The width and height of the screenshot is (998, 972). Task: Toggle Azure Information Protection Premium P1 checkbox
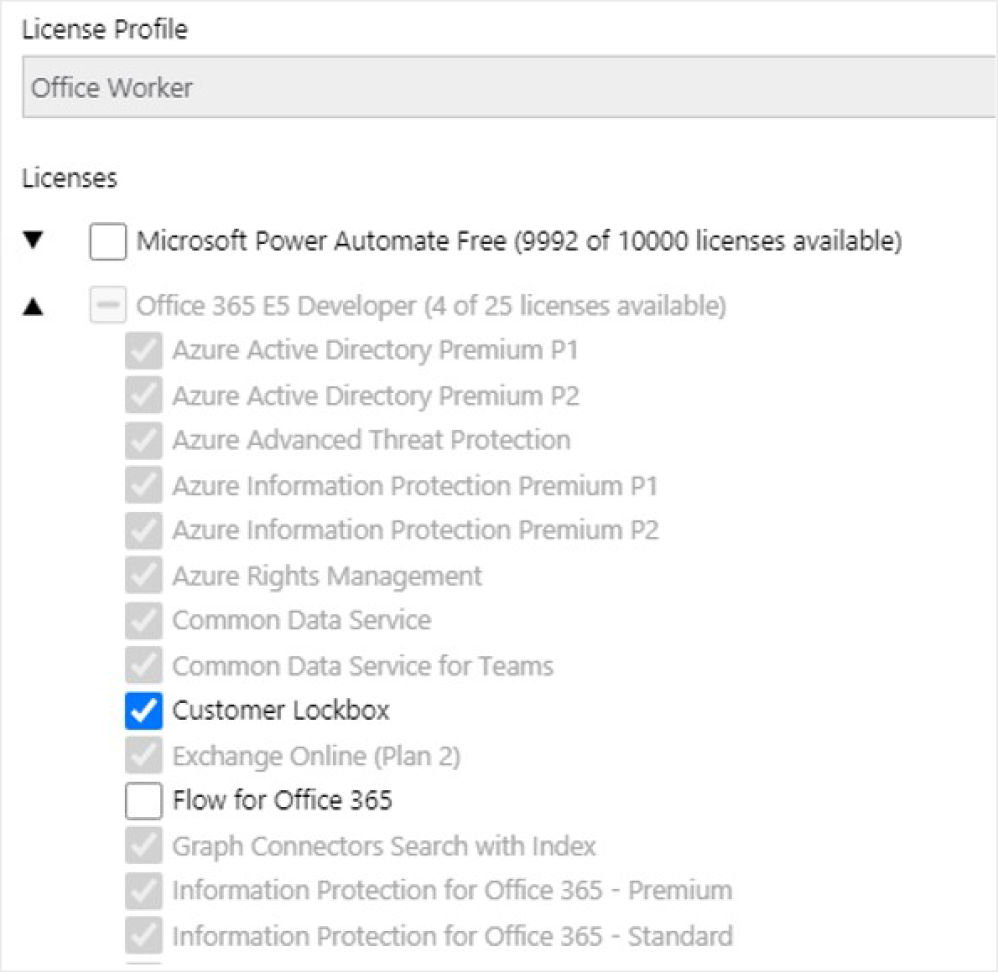[x=143, y=486]
